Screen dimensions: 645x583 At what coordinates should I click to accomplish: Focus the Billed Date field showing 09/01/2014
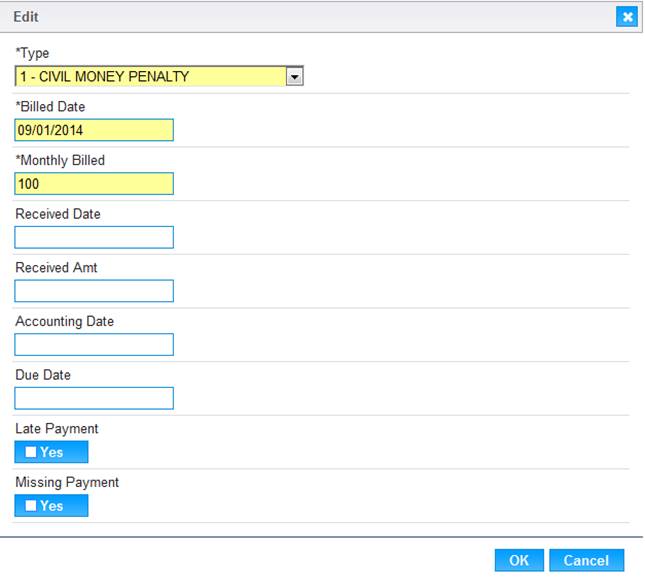pyautogui.click(x=94, y=130)
